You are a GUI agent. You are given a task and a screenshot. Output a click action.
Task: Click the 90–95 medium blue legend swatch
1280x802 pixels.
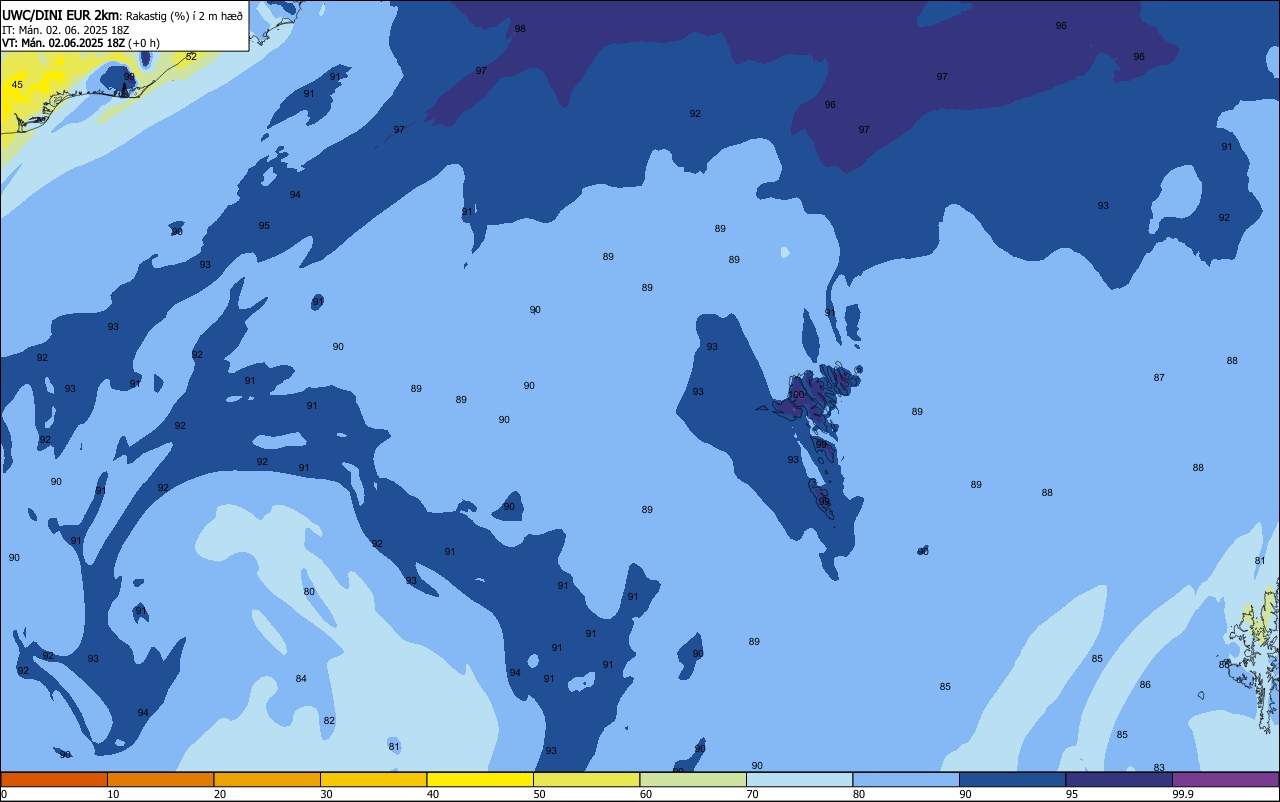1012,779
